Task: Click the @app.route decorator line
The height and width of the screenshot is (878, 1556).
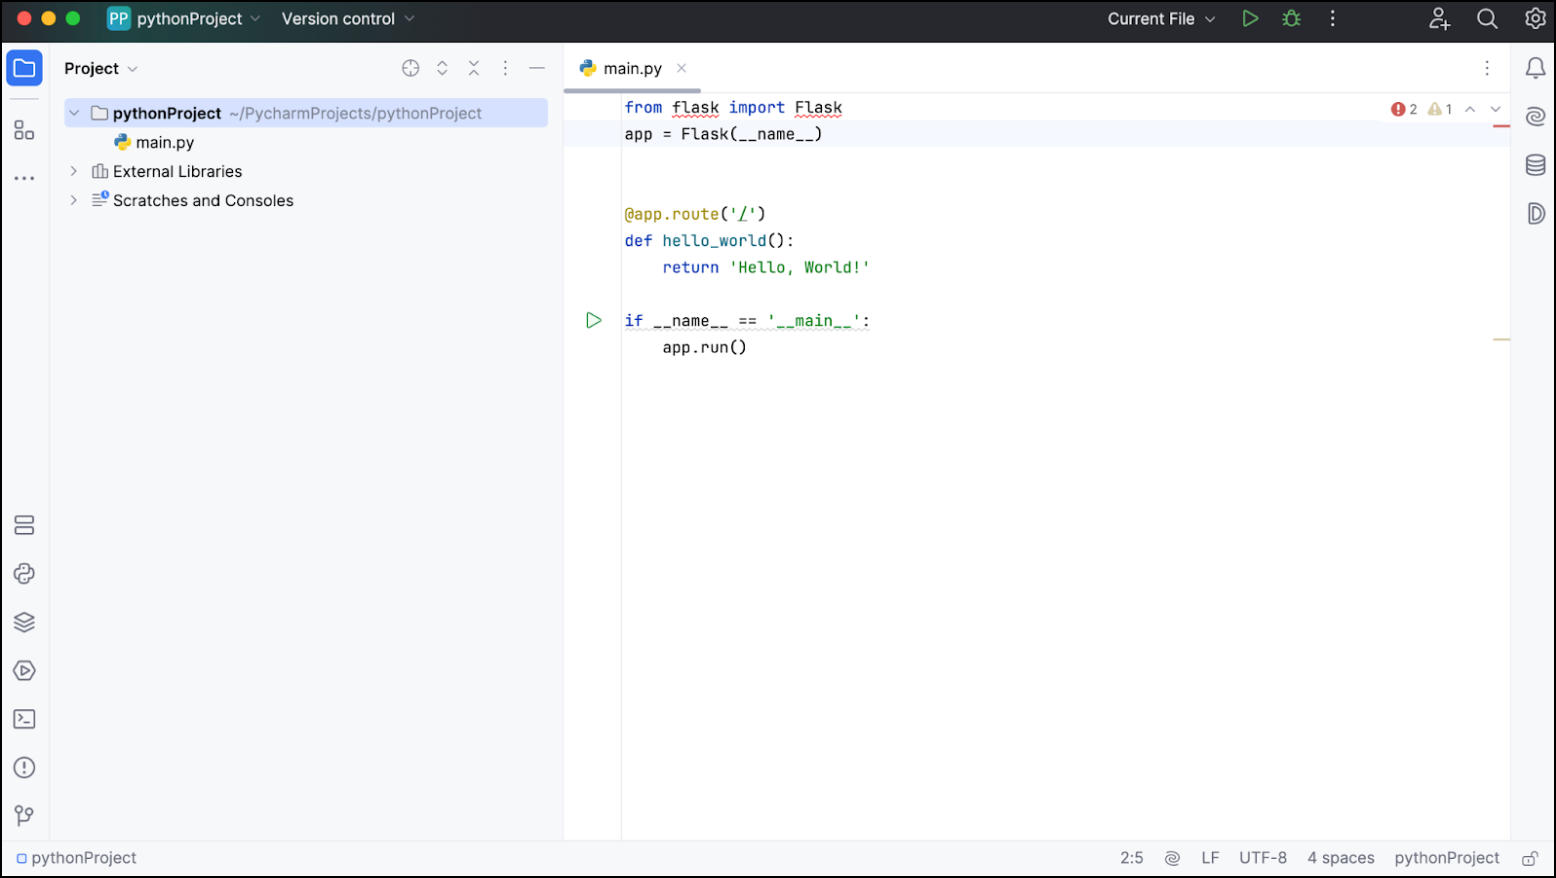Action: 695,214
